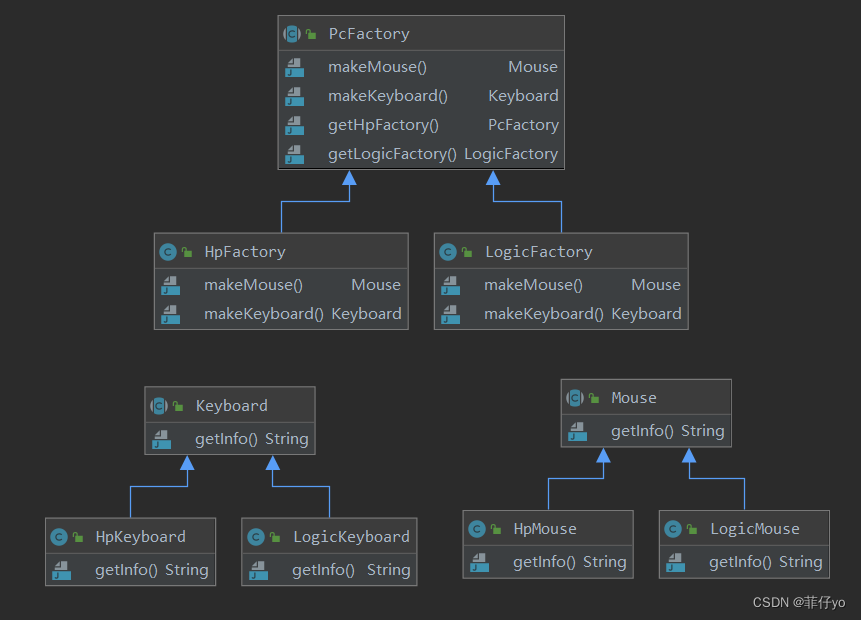Select the LogicKeyboard class title
861x620 pixels.
351,537
